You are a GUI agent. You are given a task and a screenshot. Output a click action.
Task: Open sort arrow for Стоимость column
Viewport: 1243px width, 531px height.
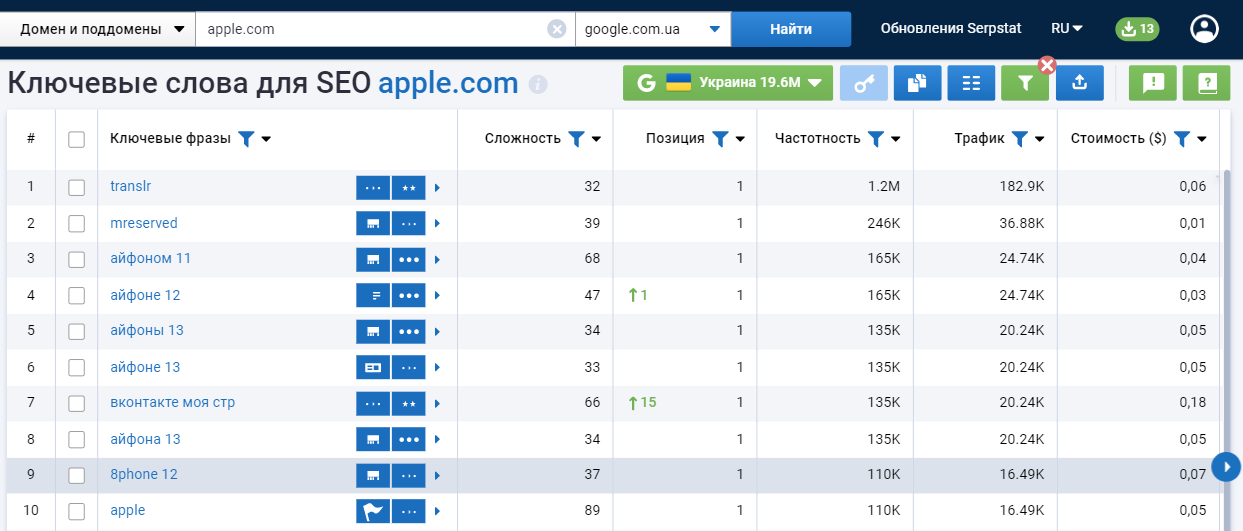coord(1202,139)
